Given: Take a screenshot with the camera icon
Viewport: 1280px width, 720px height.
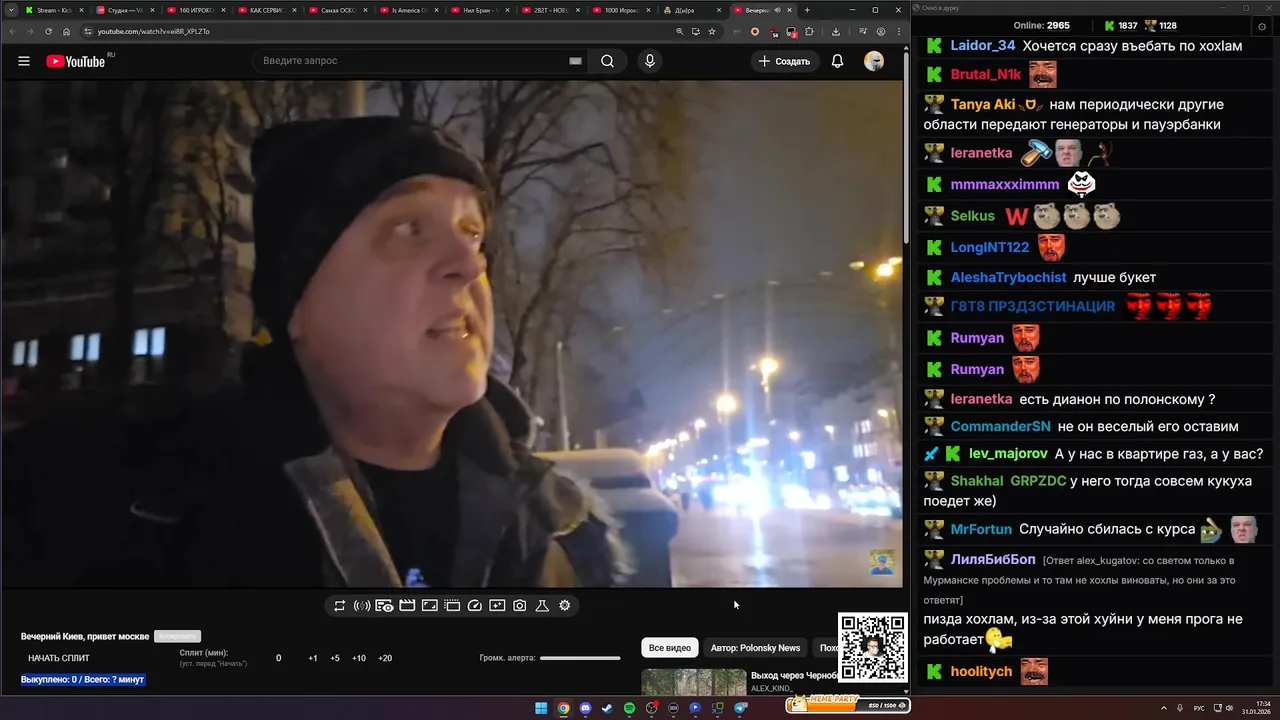Looking at the screenshot, I should [x=520, y=605].
